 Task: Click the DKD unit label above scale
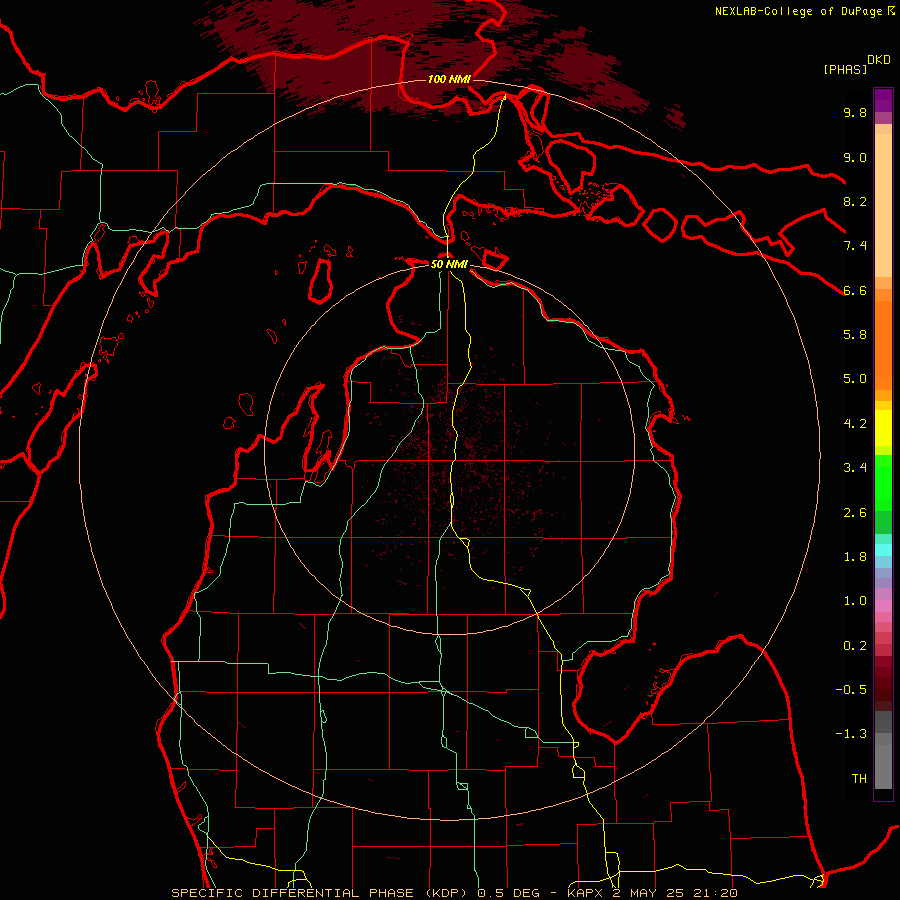[879, 60]
